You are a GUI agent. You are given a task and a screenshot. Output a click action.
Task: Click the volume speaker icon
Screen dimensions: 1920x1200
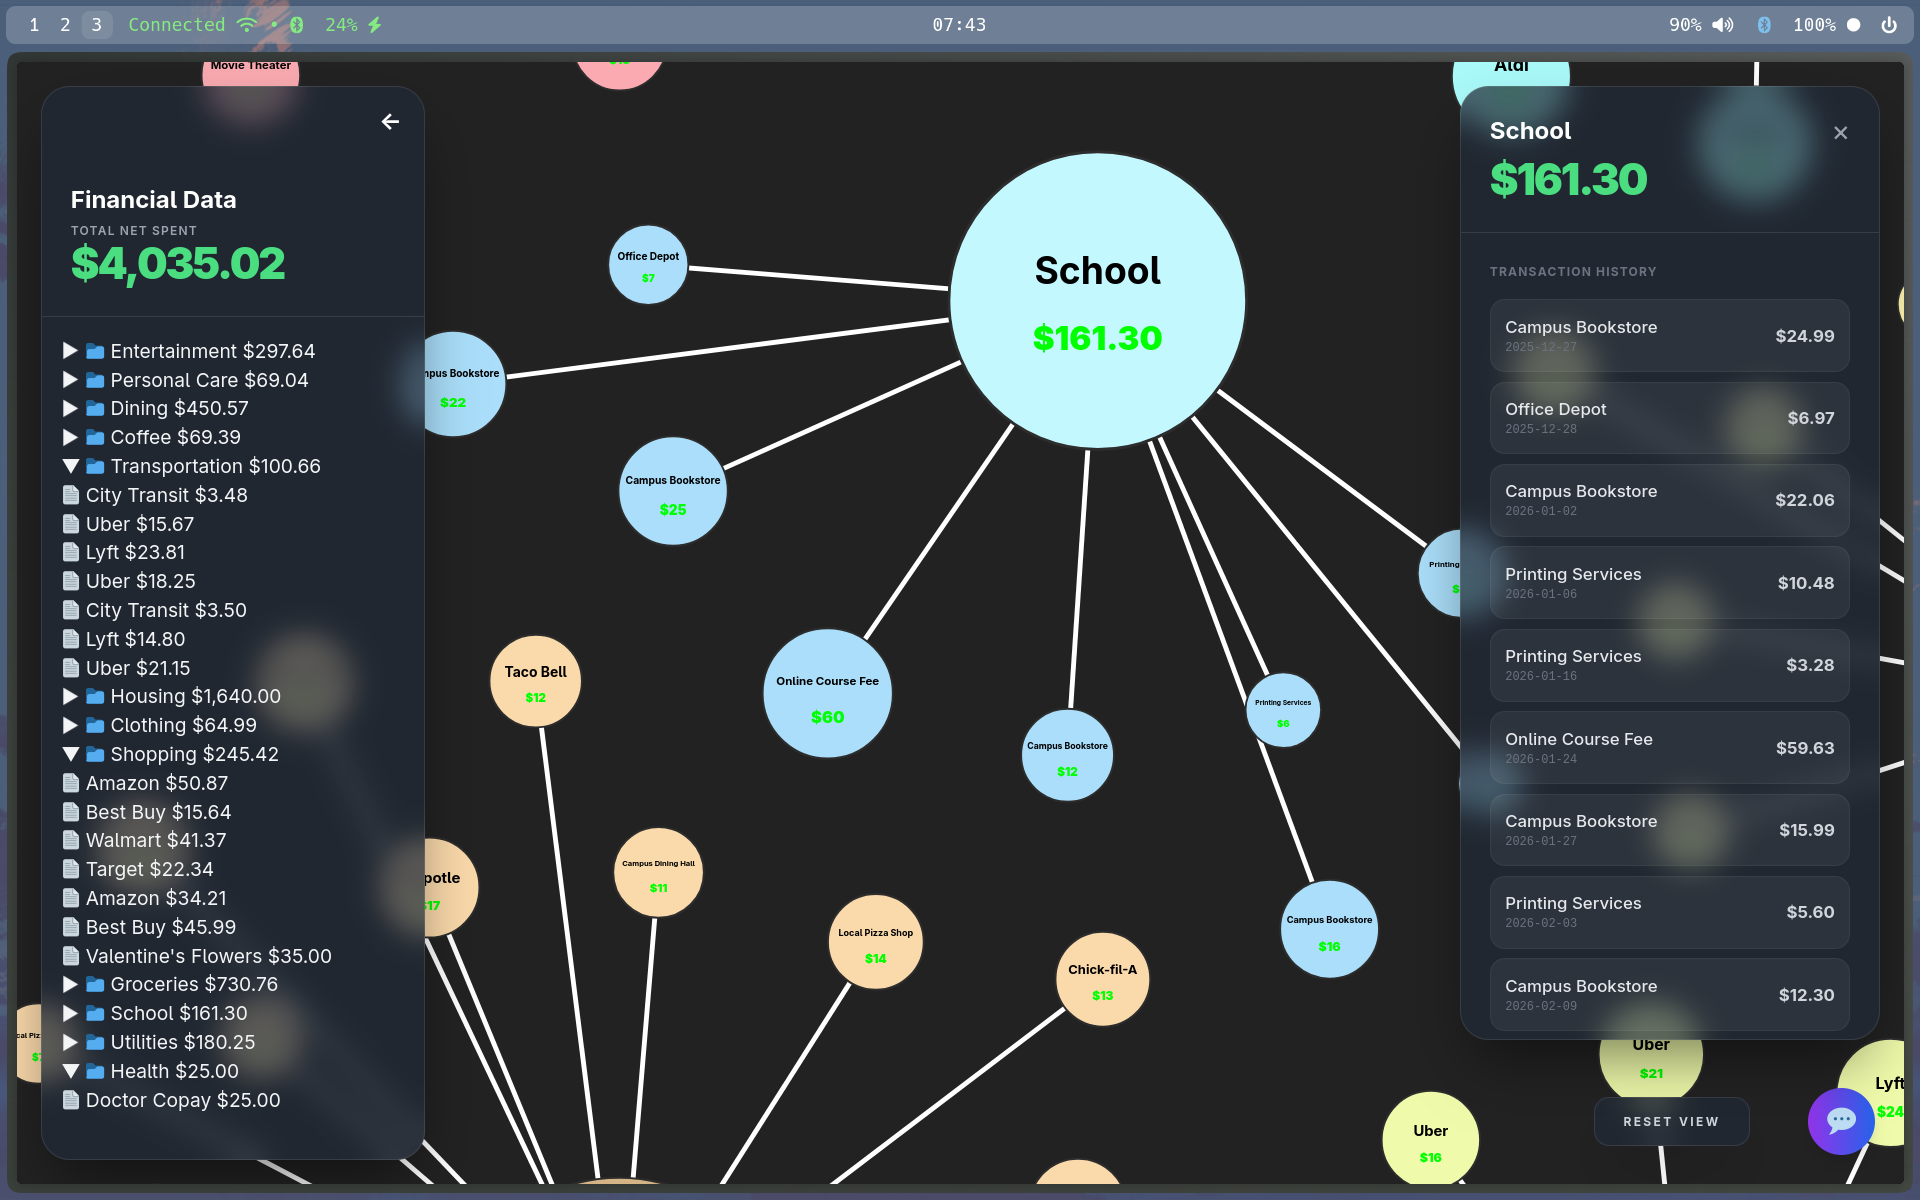tap(1722, 25)
